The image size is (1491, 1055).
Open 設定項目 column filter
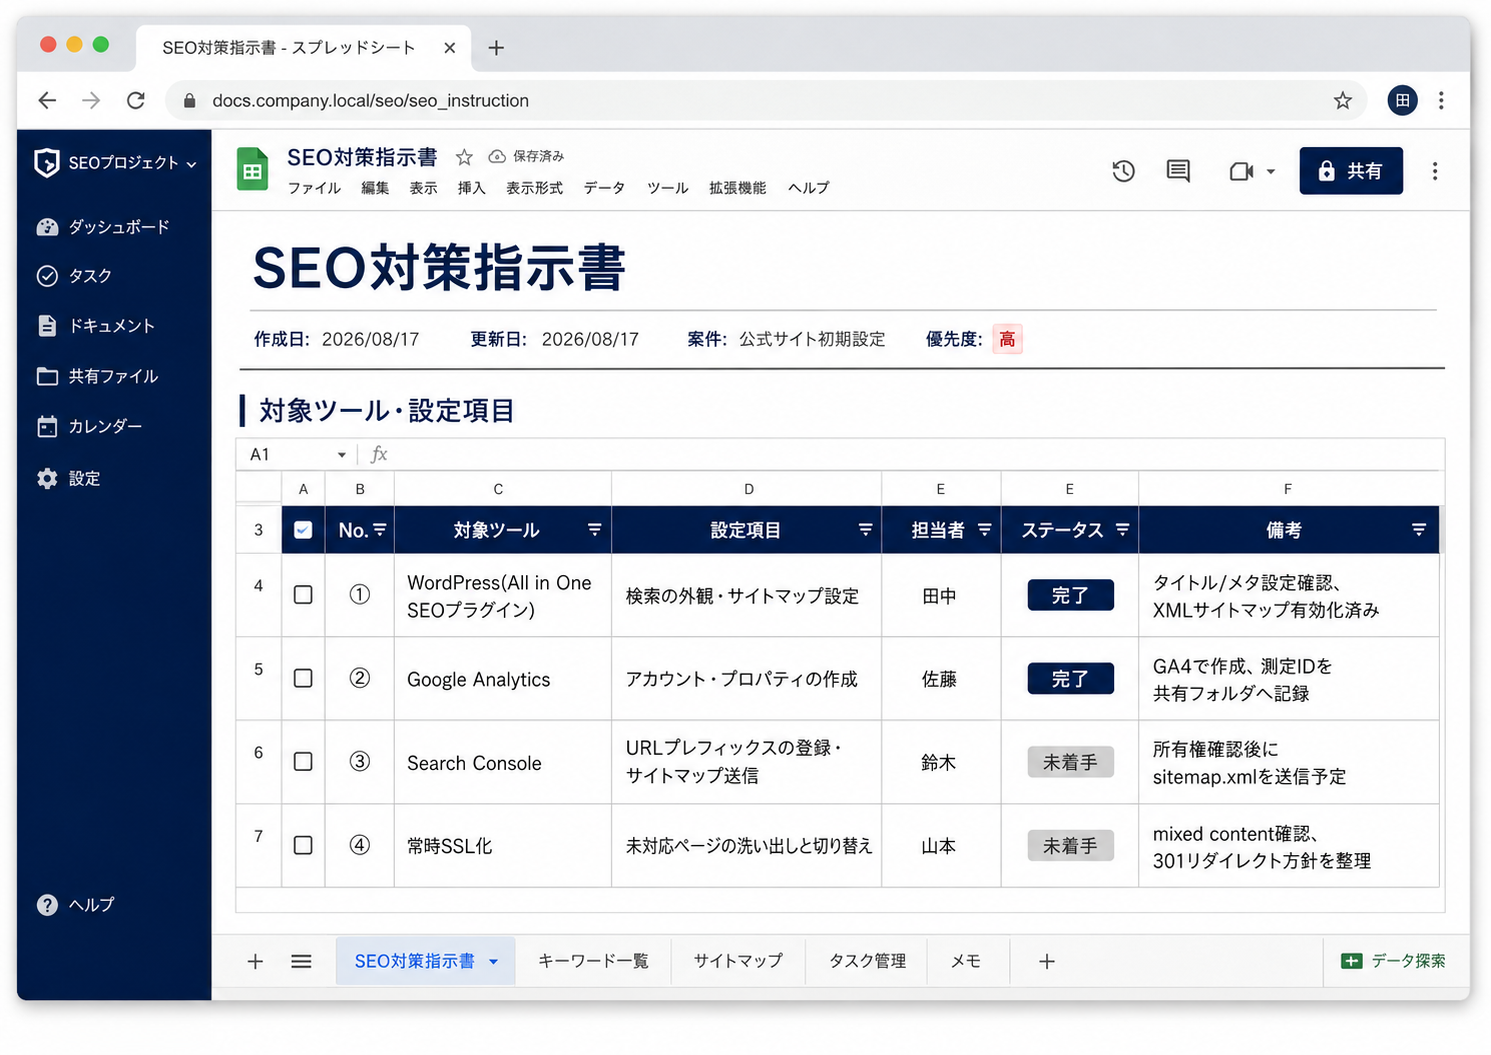click(866, 530)
